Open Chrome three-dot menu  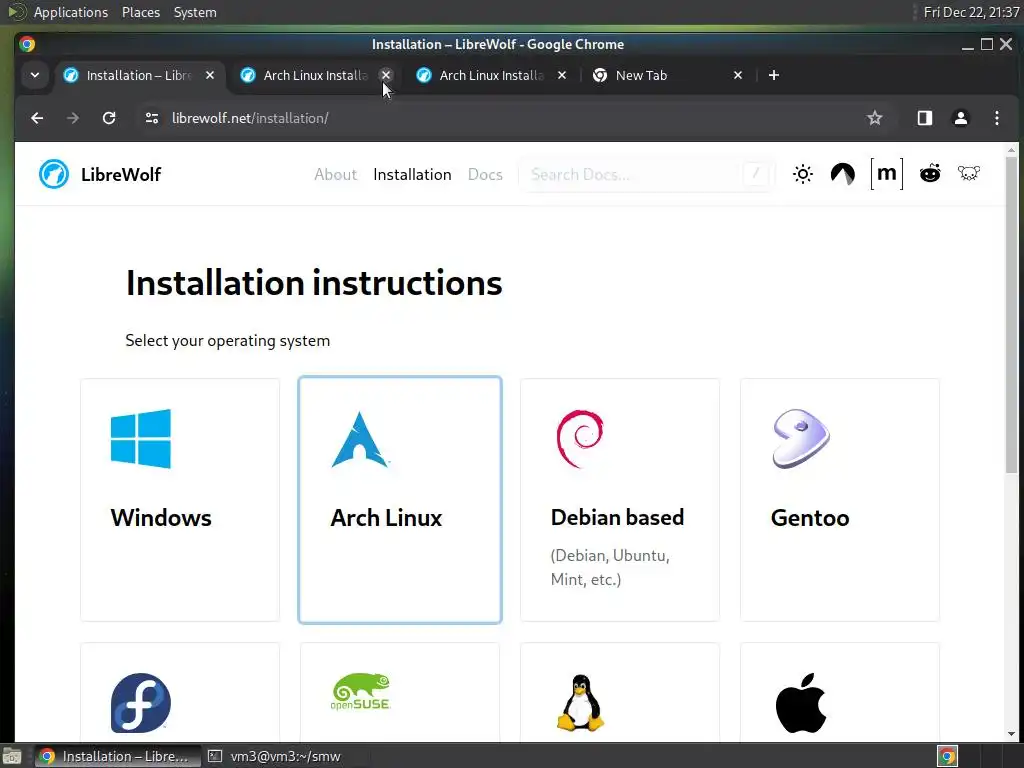(997, 118)
